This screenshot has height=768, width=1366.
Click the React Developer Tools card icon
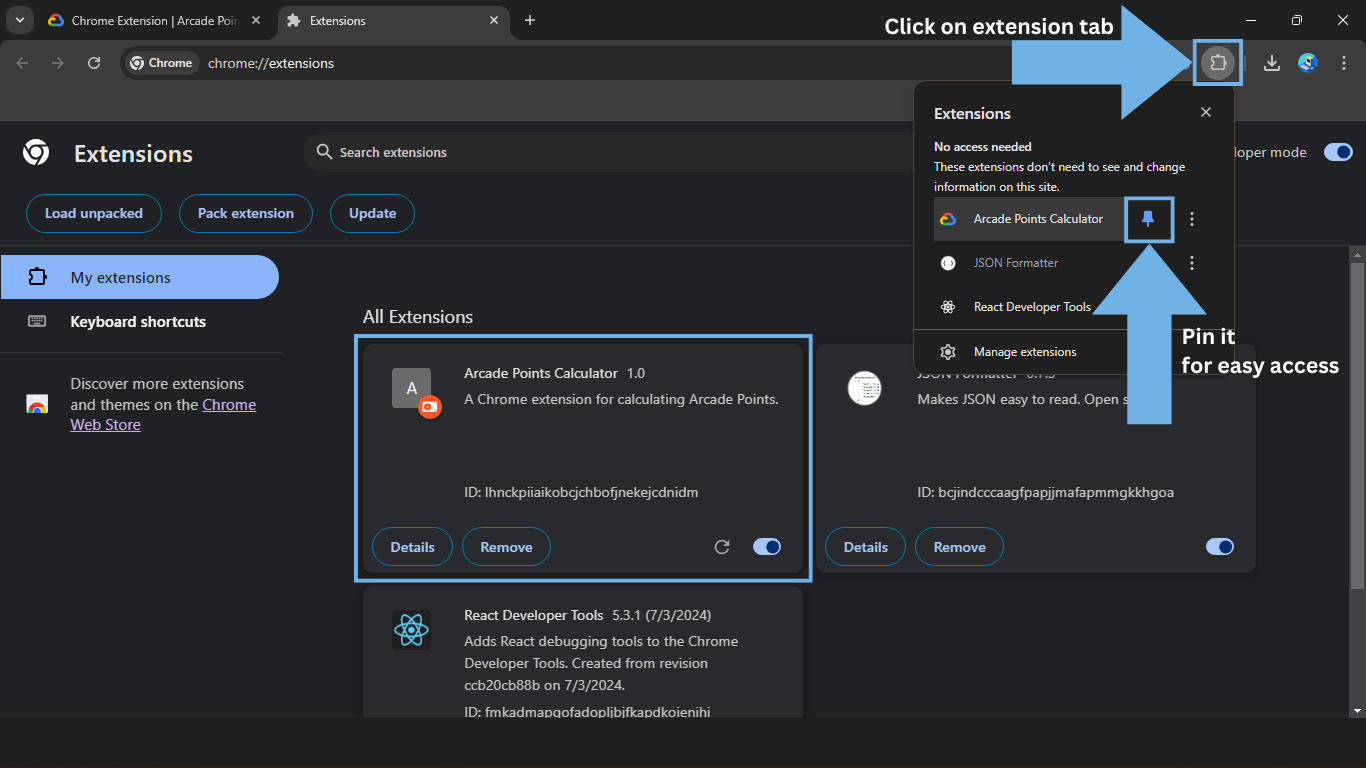coord(411,630)
